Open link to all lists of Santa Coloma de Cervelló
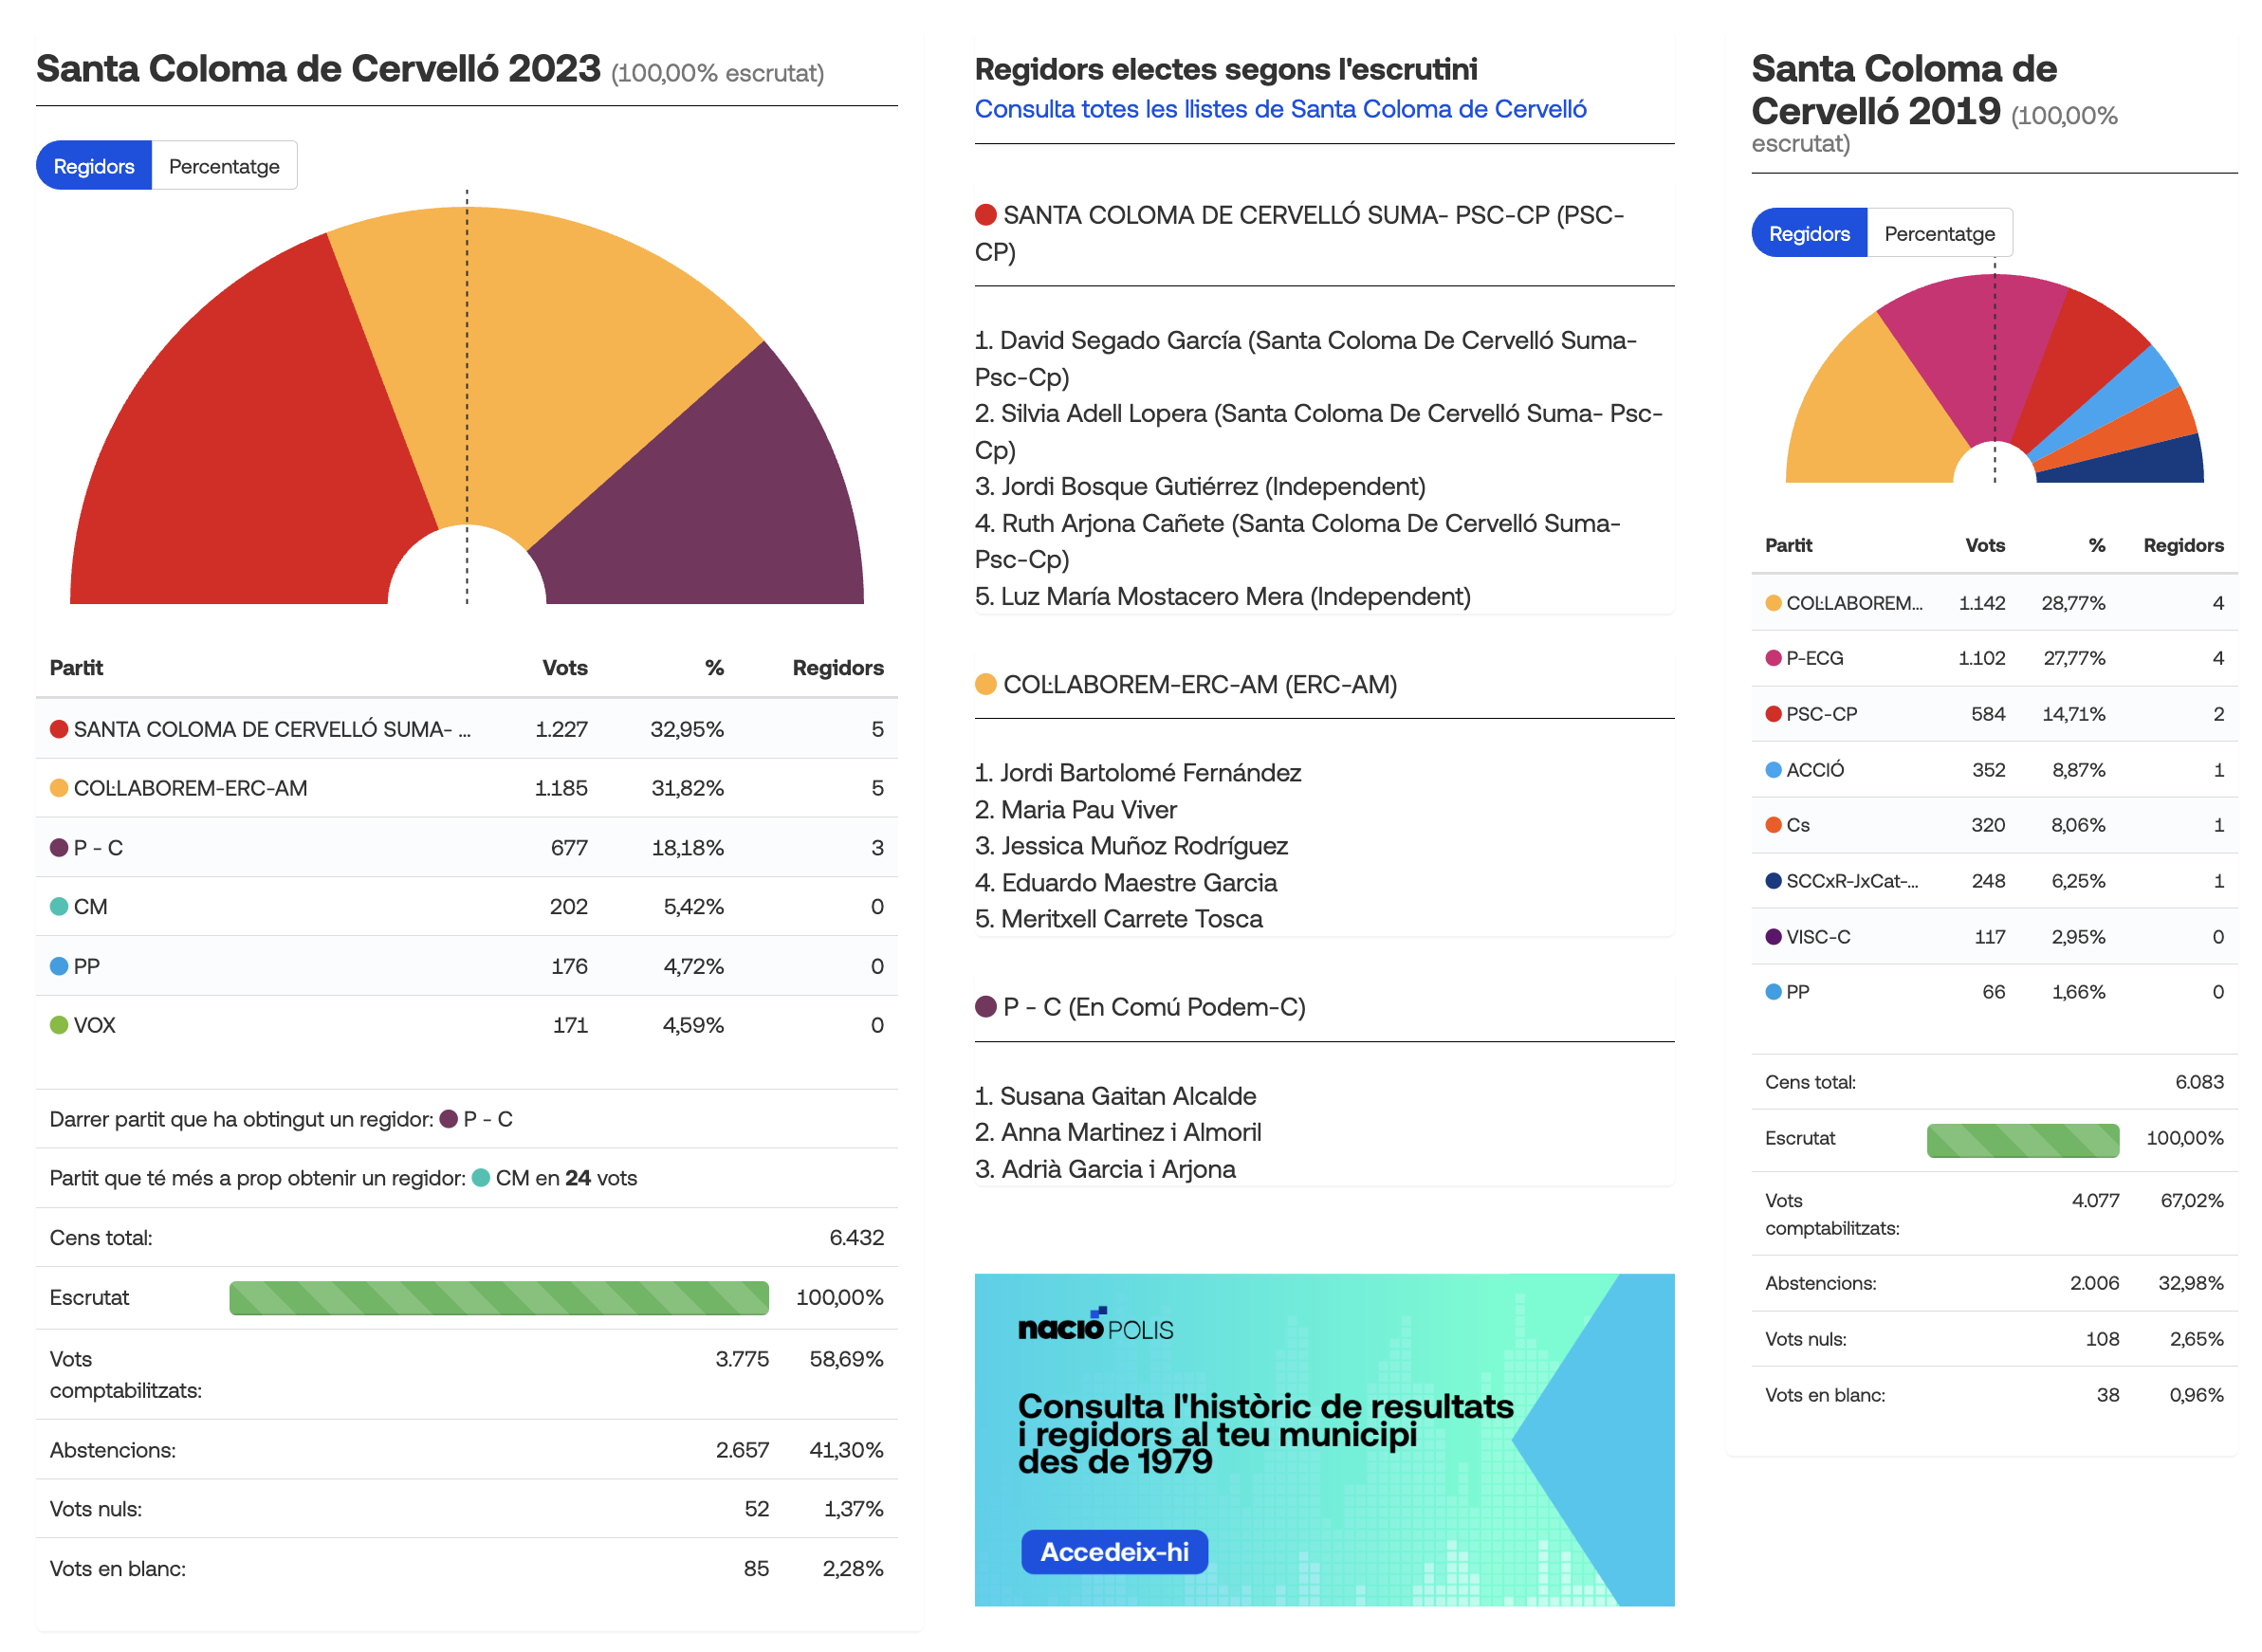2262x1652 pixels. [1280, 109]
